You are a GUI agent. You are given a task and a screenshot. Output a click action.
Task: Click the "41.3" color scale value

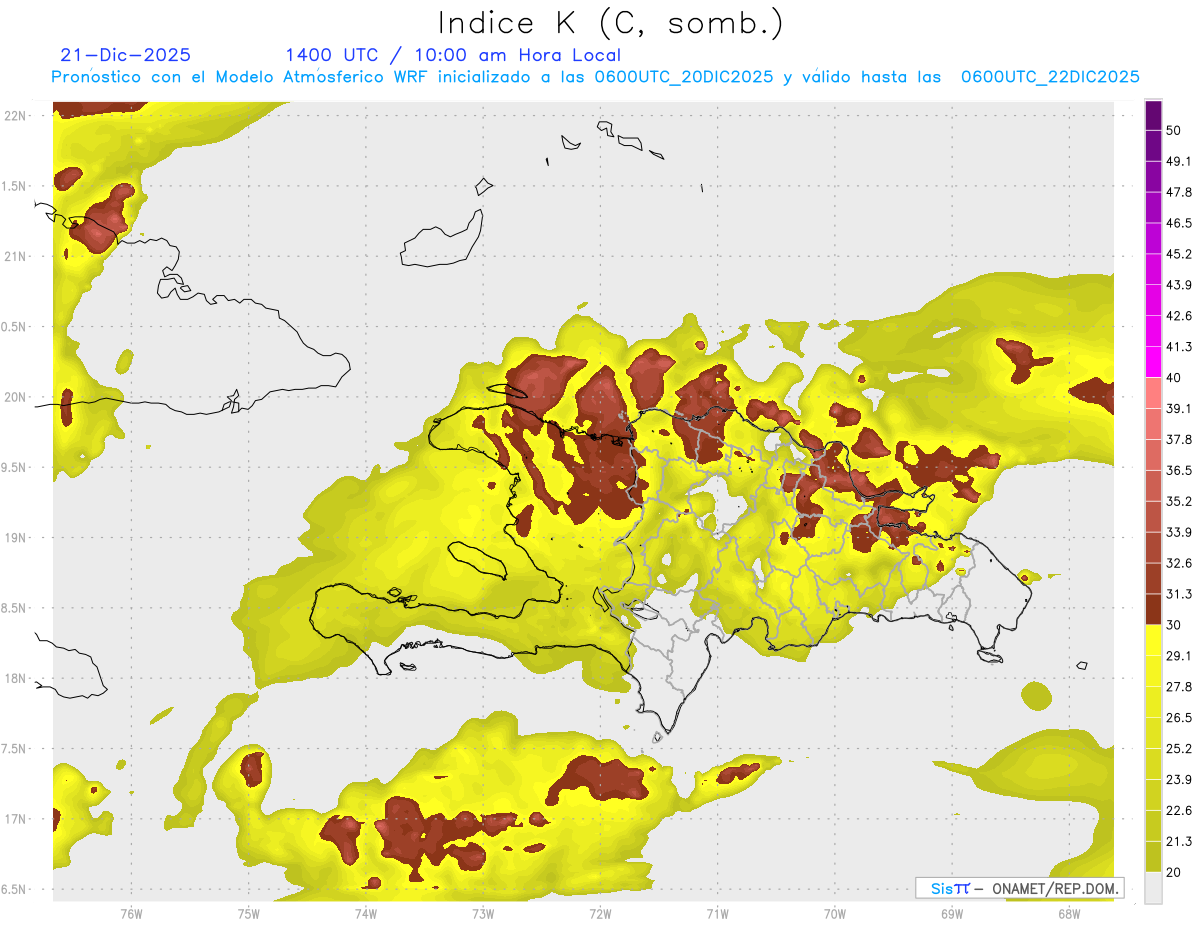pyautogui.click(x=1179, y=347)
